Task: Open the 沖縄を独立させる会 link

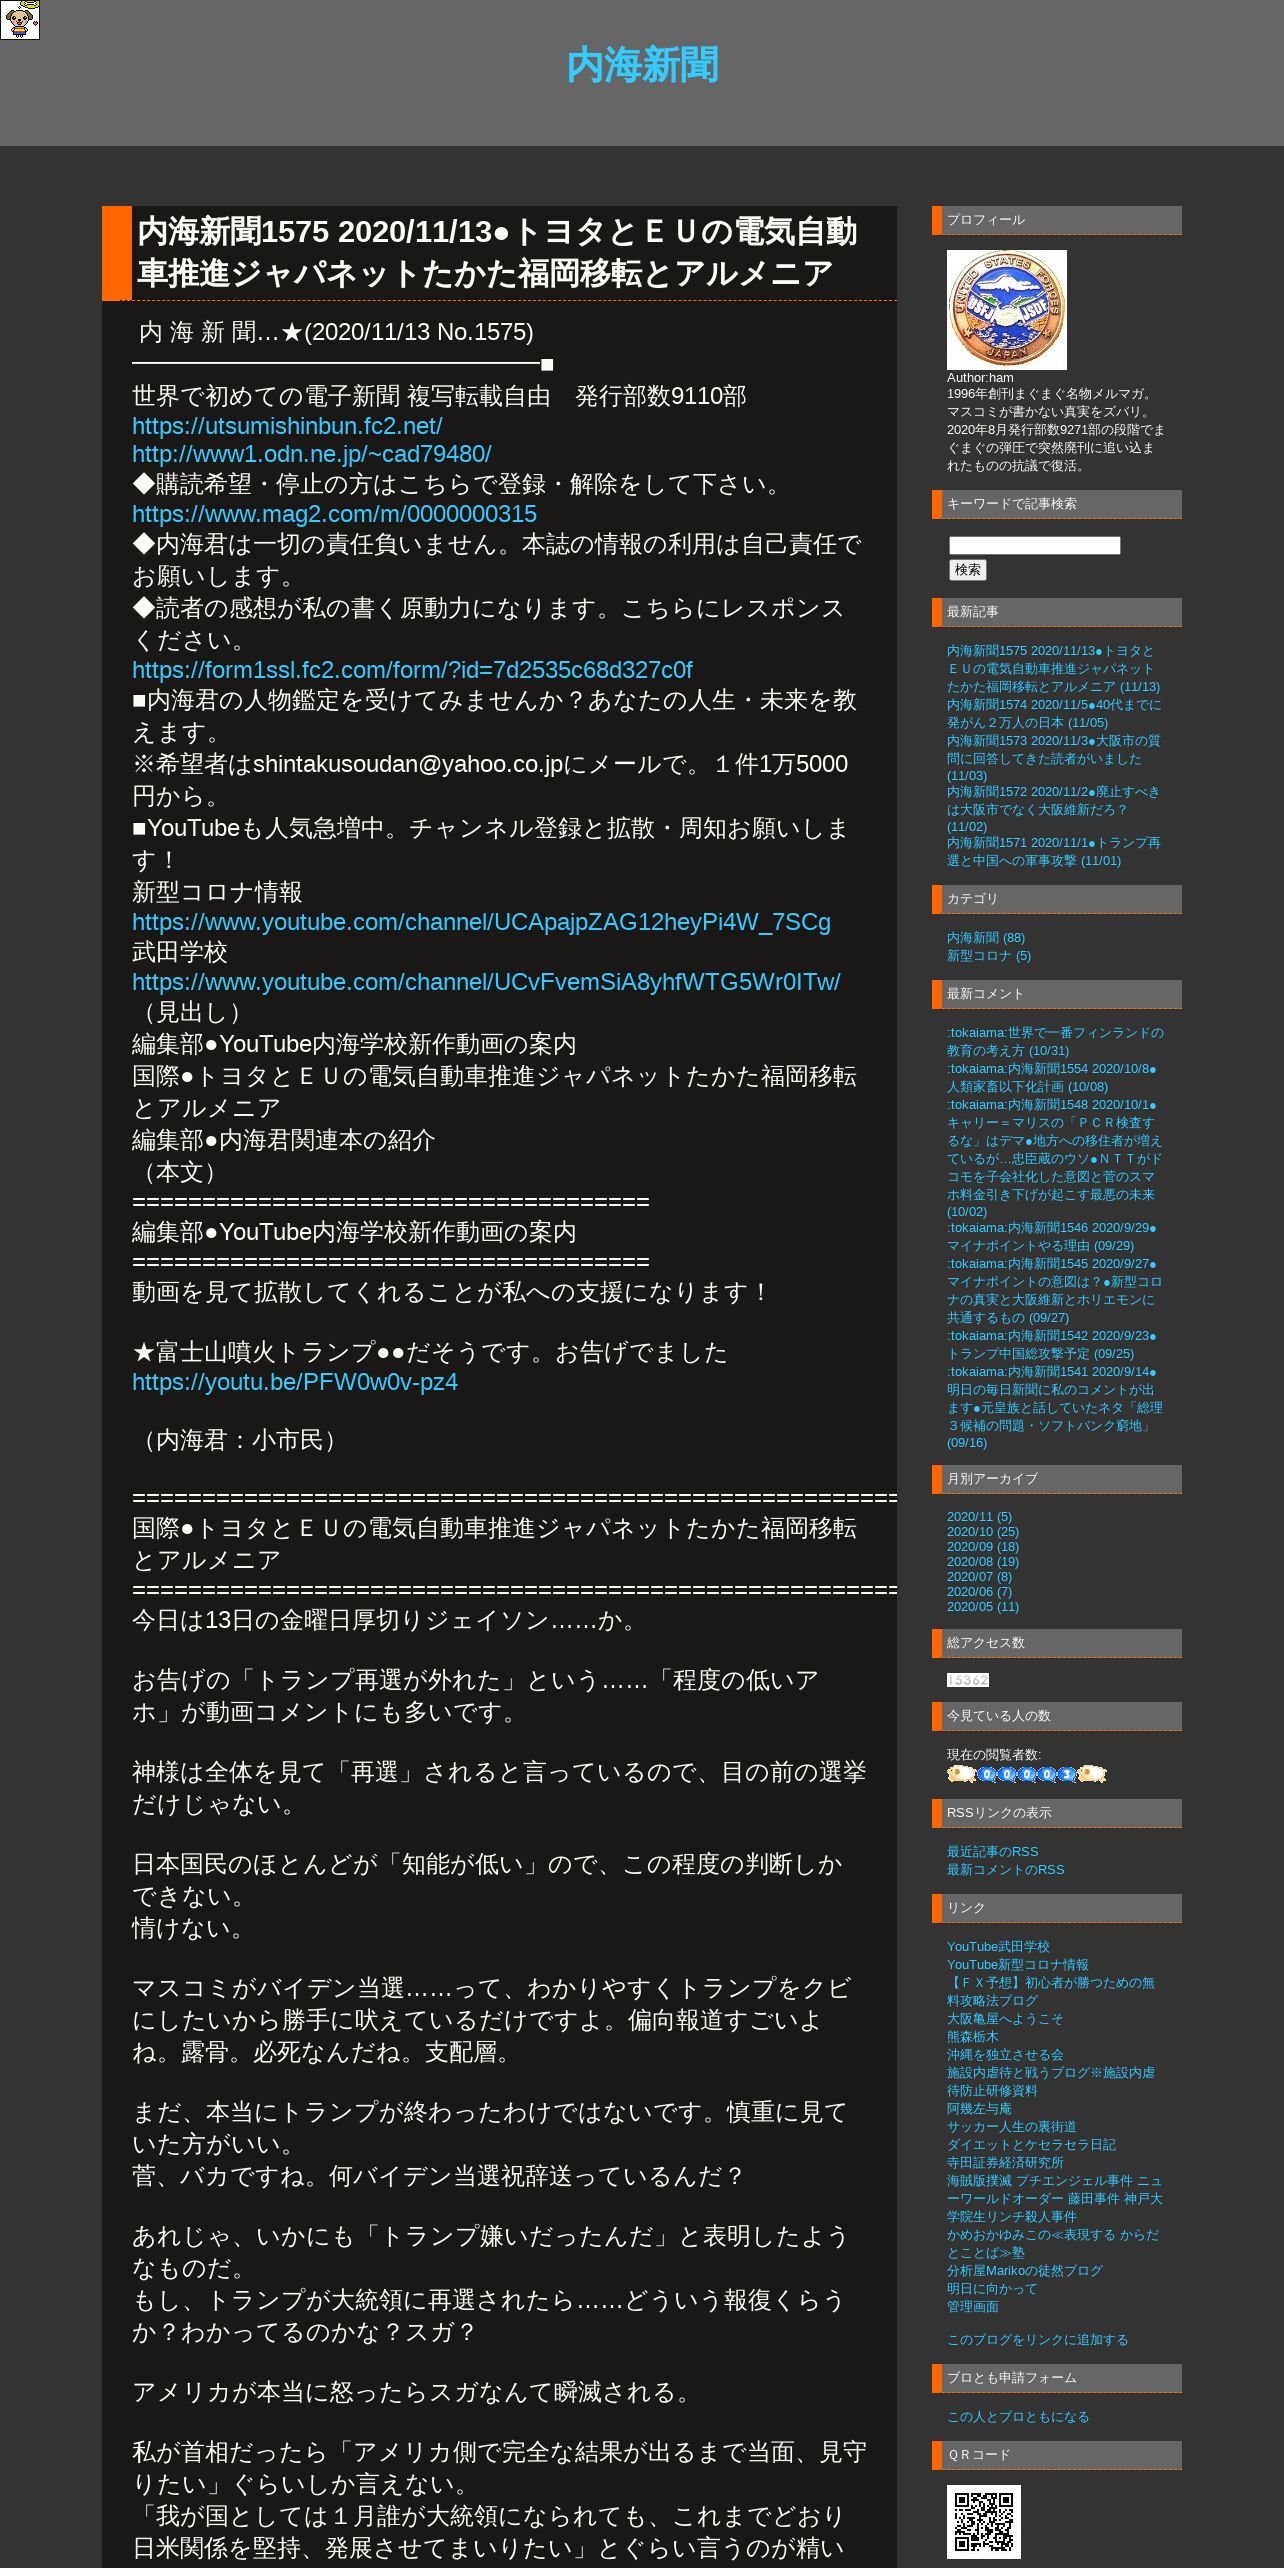Action: [x=1005, y=2055]
